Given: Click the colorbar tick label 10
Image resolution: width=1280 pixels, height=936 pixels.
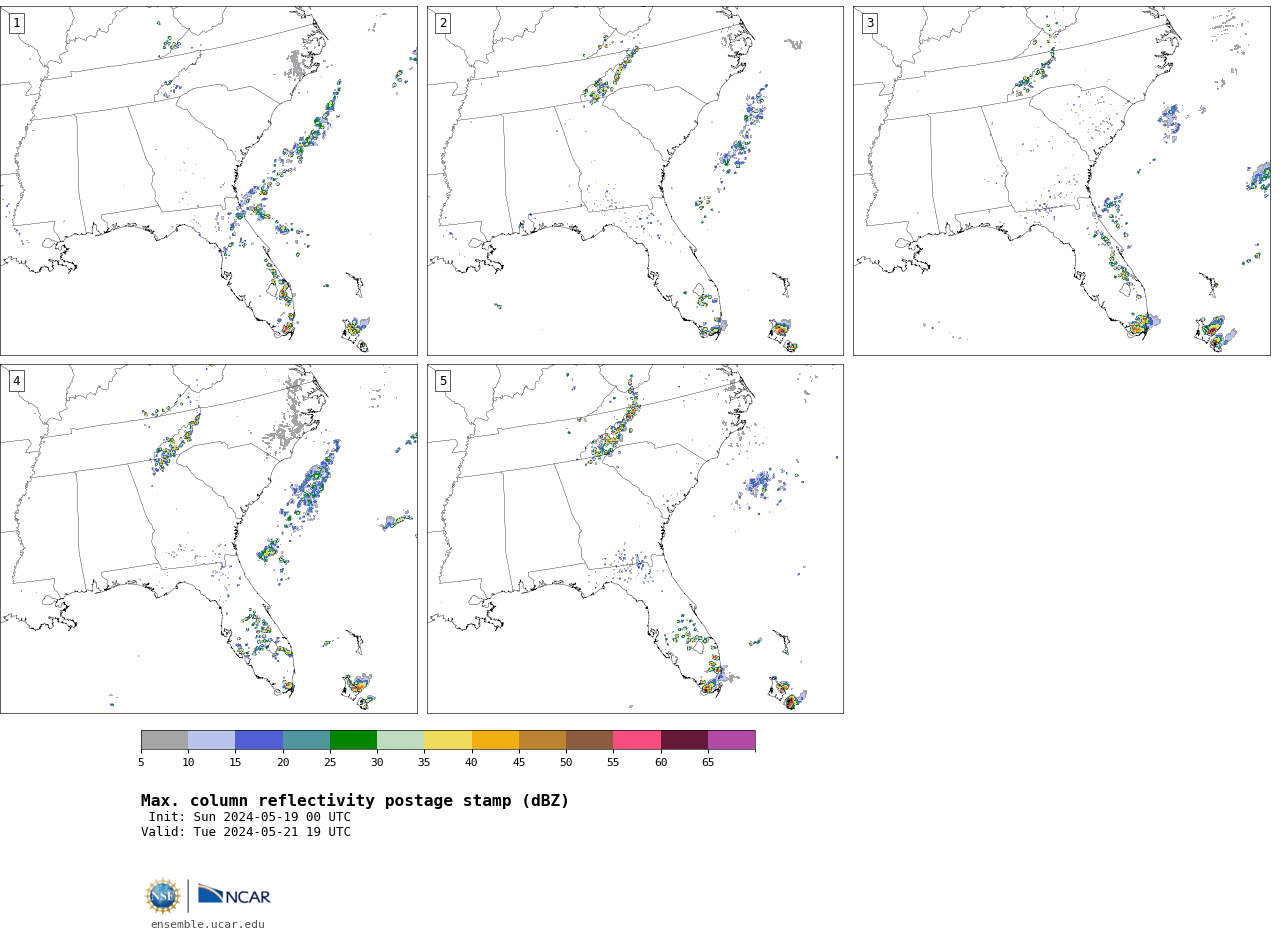Looking at the screenshot, I should click(x=188, y=763).
